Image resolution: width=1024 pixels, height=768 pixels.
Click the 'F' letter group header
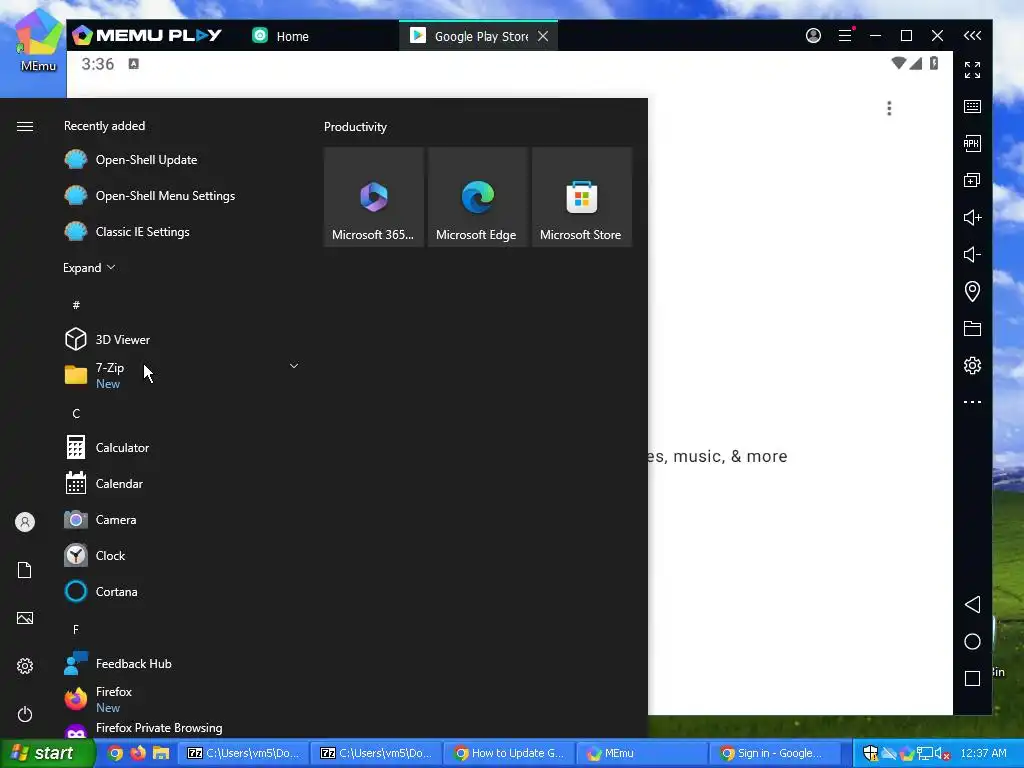click(76, 630)
